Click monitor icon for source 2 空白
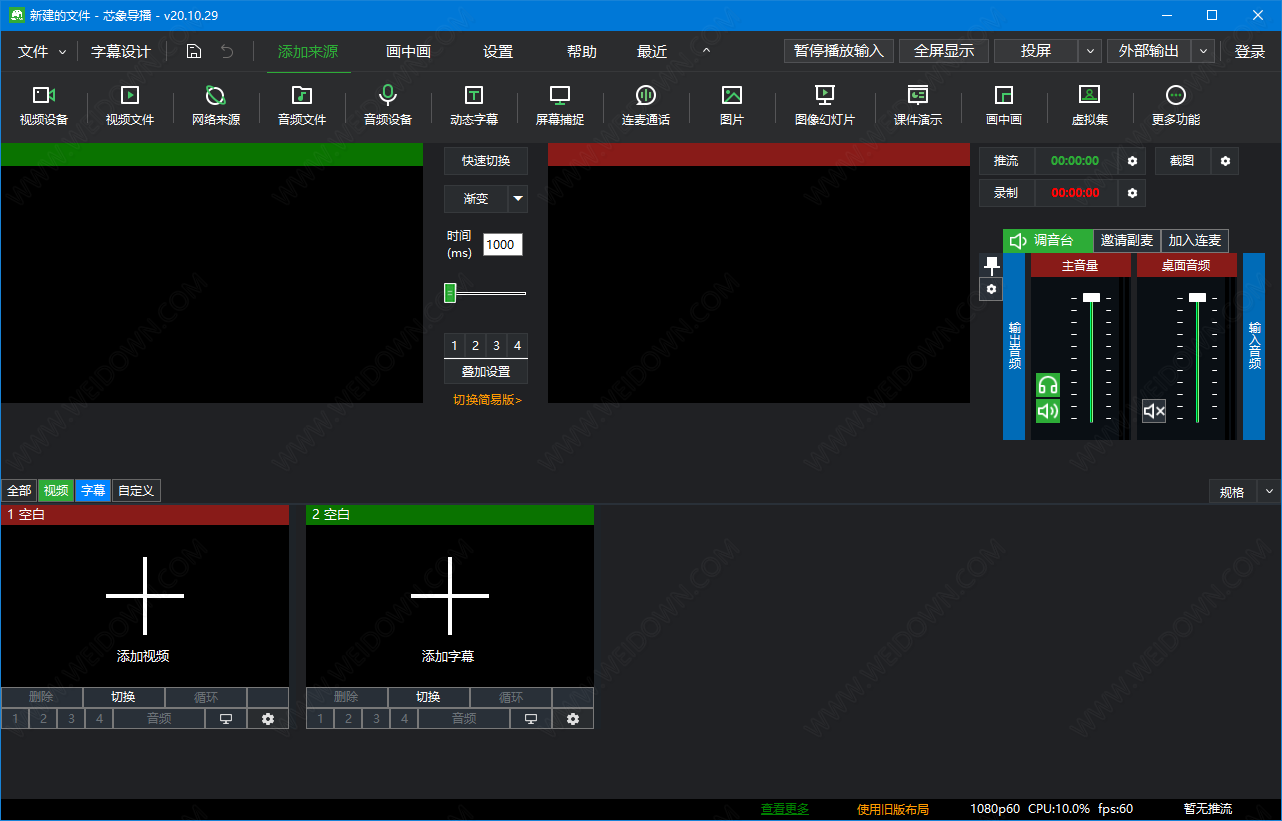This screenshot has width=1282, height=821. point(531,719)
